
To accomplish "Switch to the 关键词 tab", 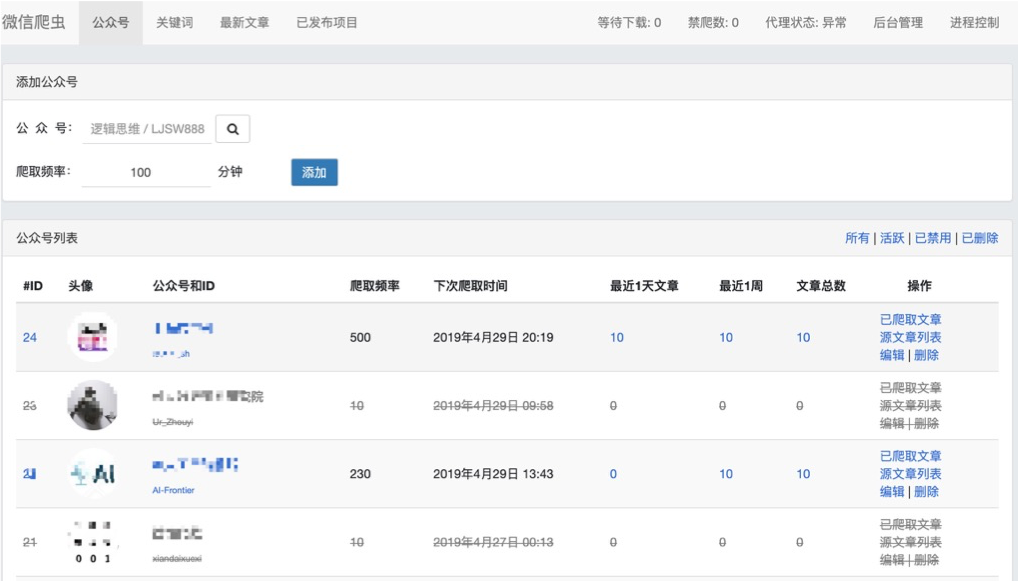I will [x=175, y=23].
